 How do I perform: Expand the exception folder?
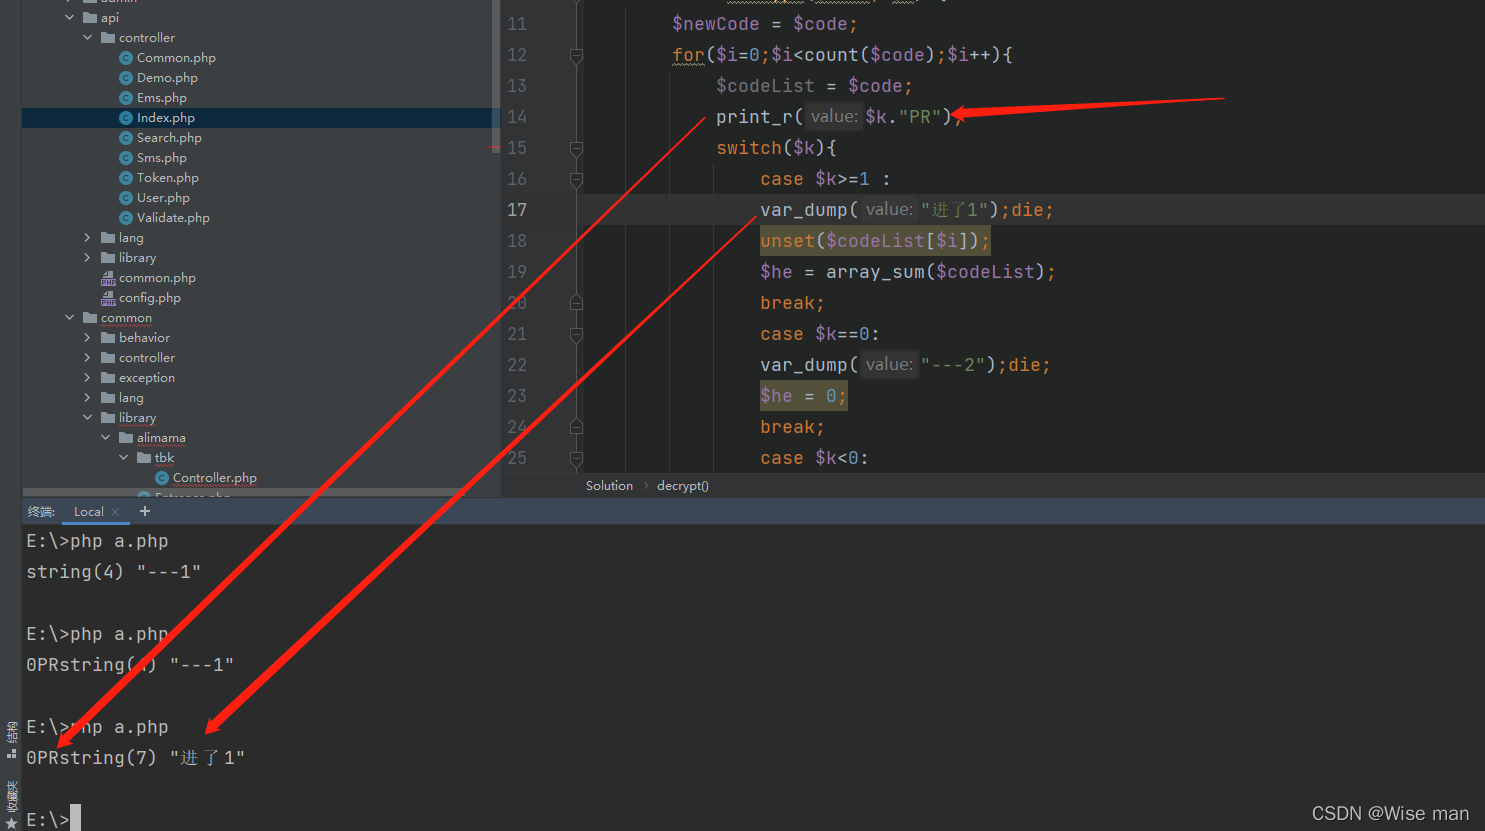click(x=87, y=378)
